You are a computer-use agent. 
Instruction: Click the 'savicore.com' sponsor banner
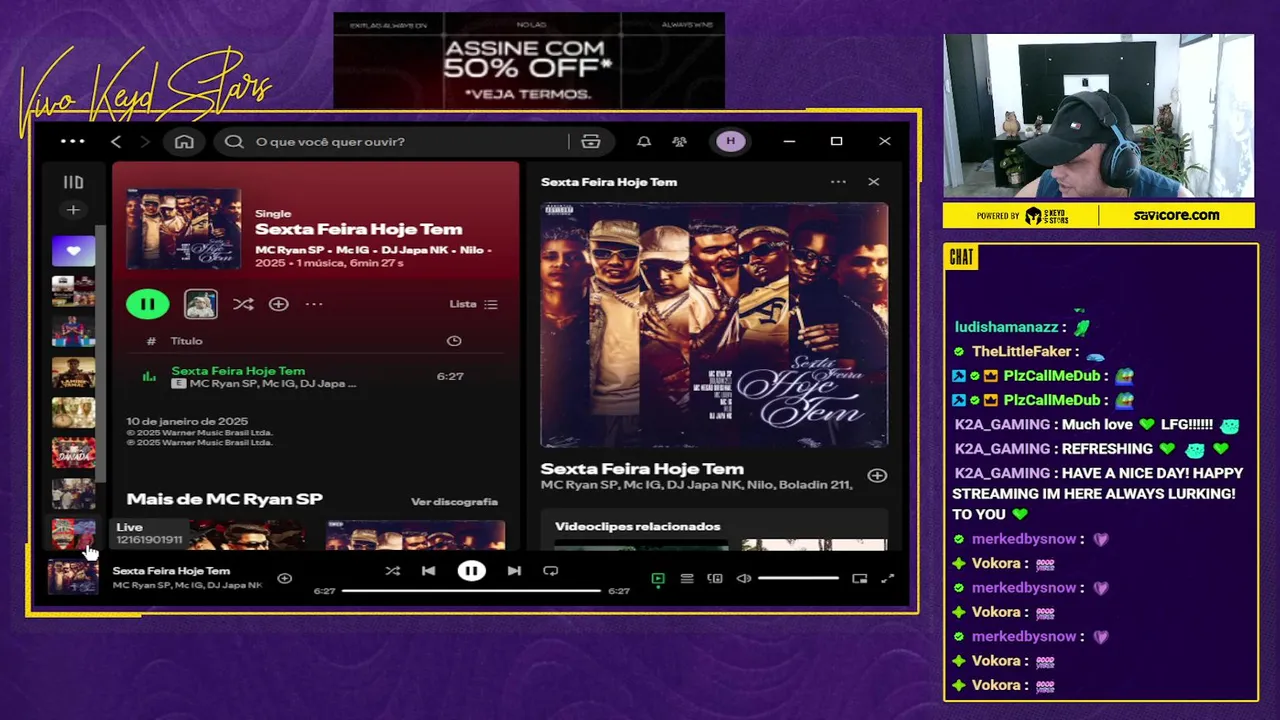(x=1176, y=215)
